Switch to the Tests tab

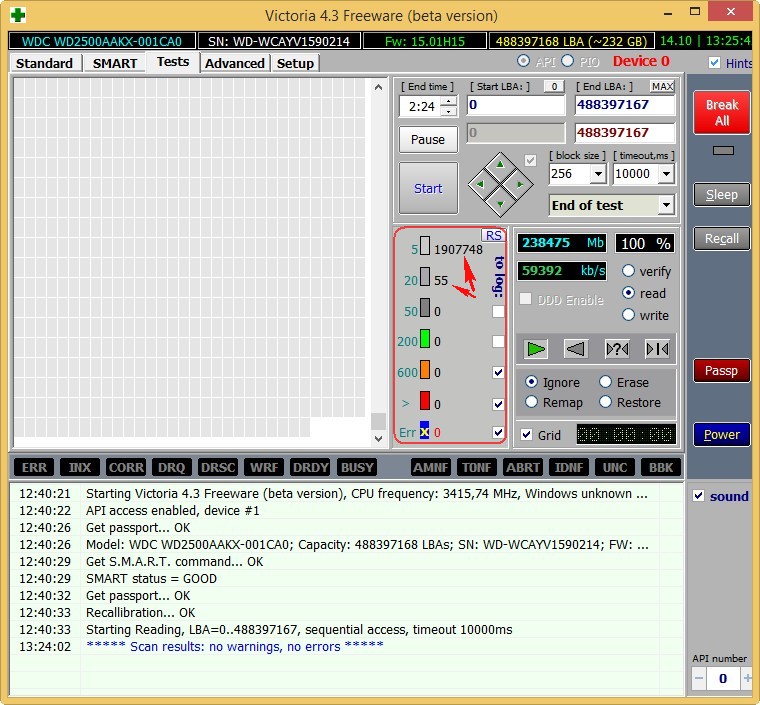[173, 62]
